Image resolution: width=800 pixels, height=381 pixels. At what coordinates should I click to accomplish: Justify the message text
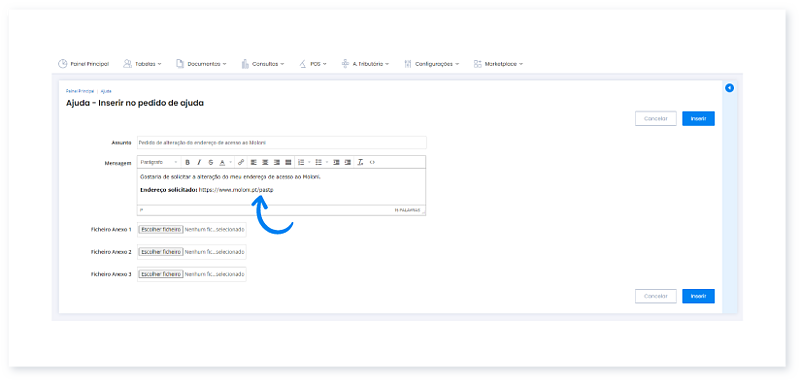click(288, 162)
